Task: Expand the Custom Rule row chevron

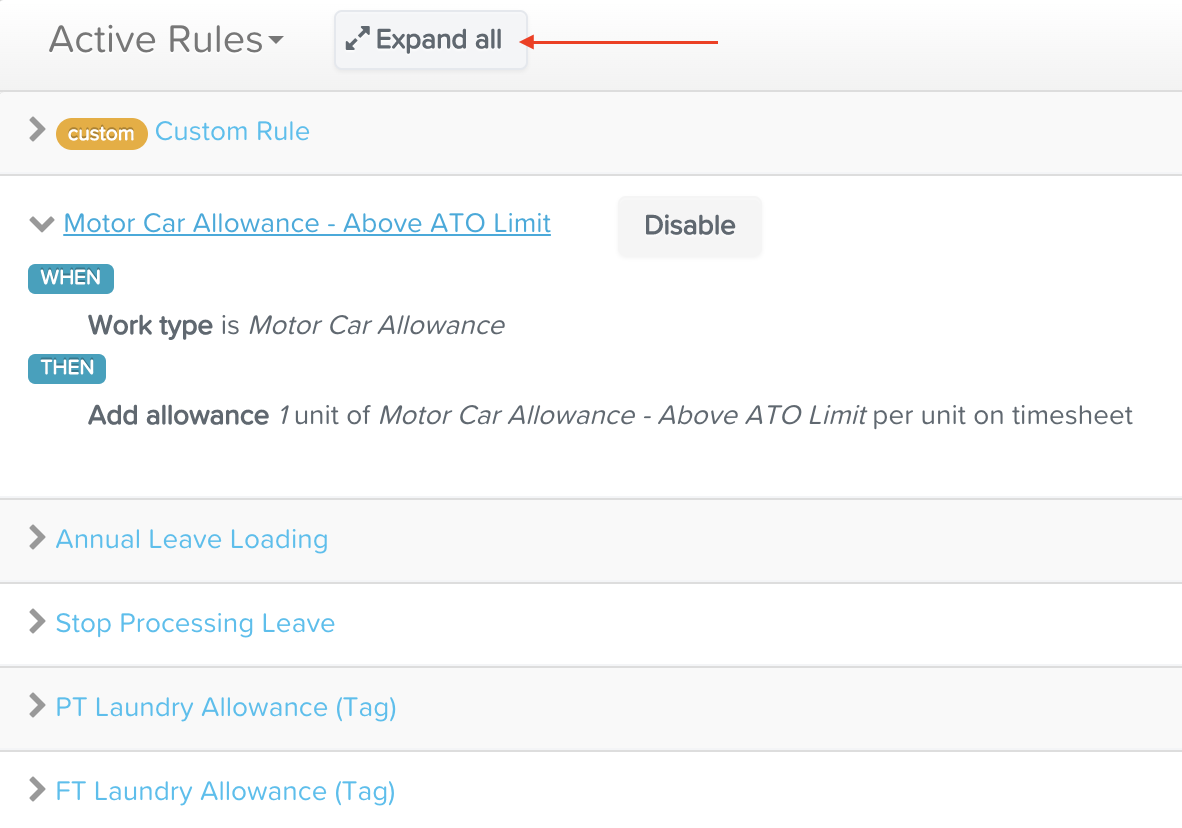Action: pos(38,130)
